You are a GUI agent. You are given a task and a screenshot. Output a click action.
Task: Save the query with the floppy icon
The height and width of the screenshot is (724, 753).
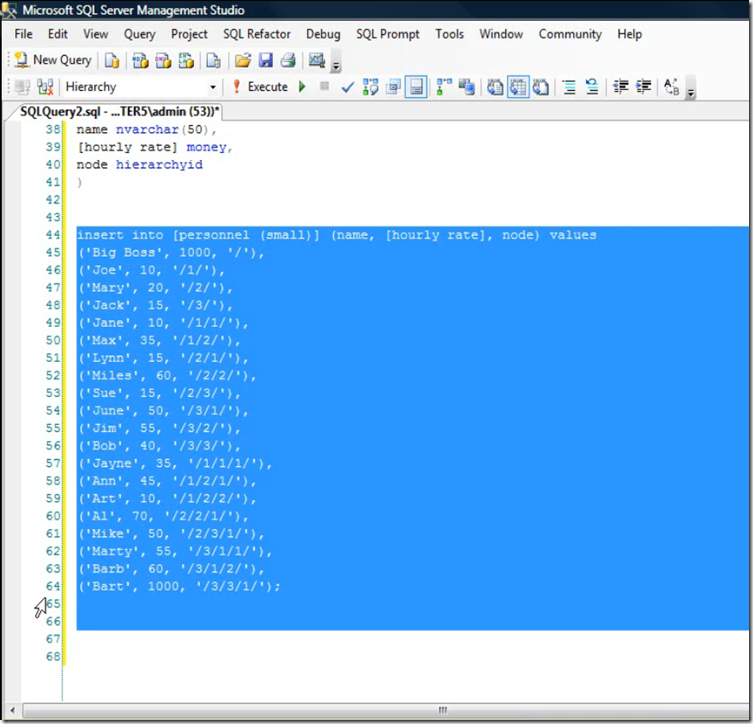tap(266, 60)
